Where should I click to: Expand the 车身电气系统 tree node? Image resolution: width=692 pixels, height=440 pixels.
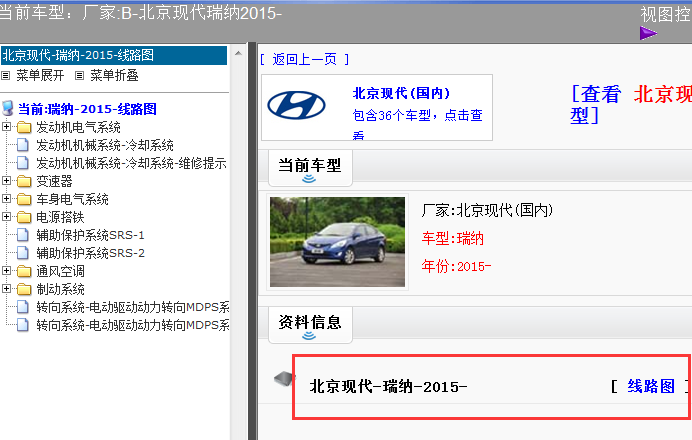[6, 199]
